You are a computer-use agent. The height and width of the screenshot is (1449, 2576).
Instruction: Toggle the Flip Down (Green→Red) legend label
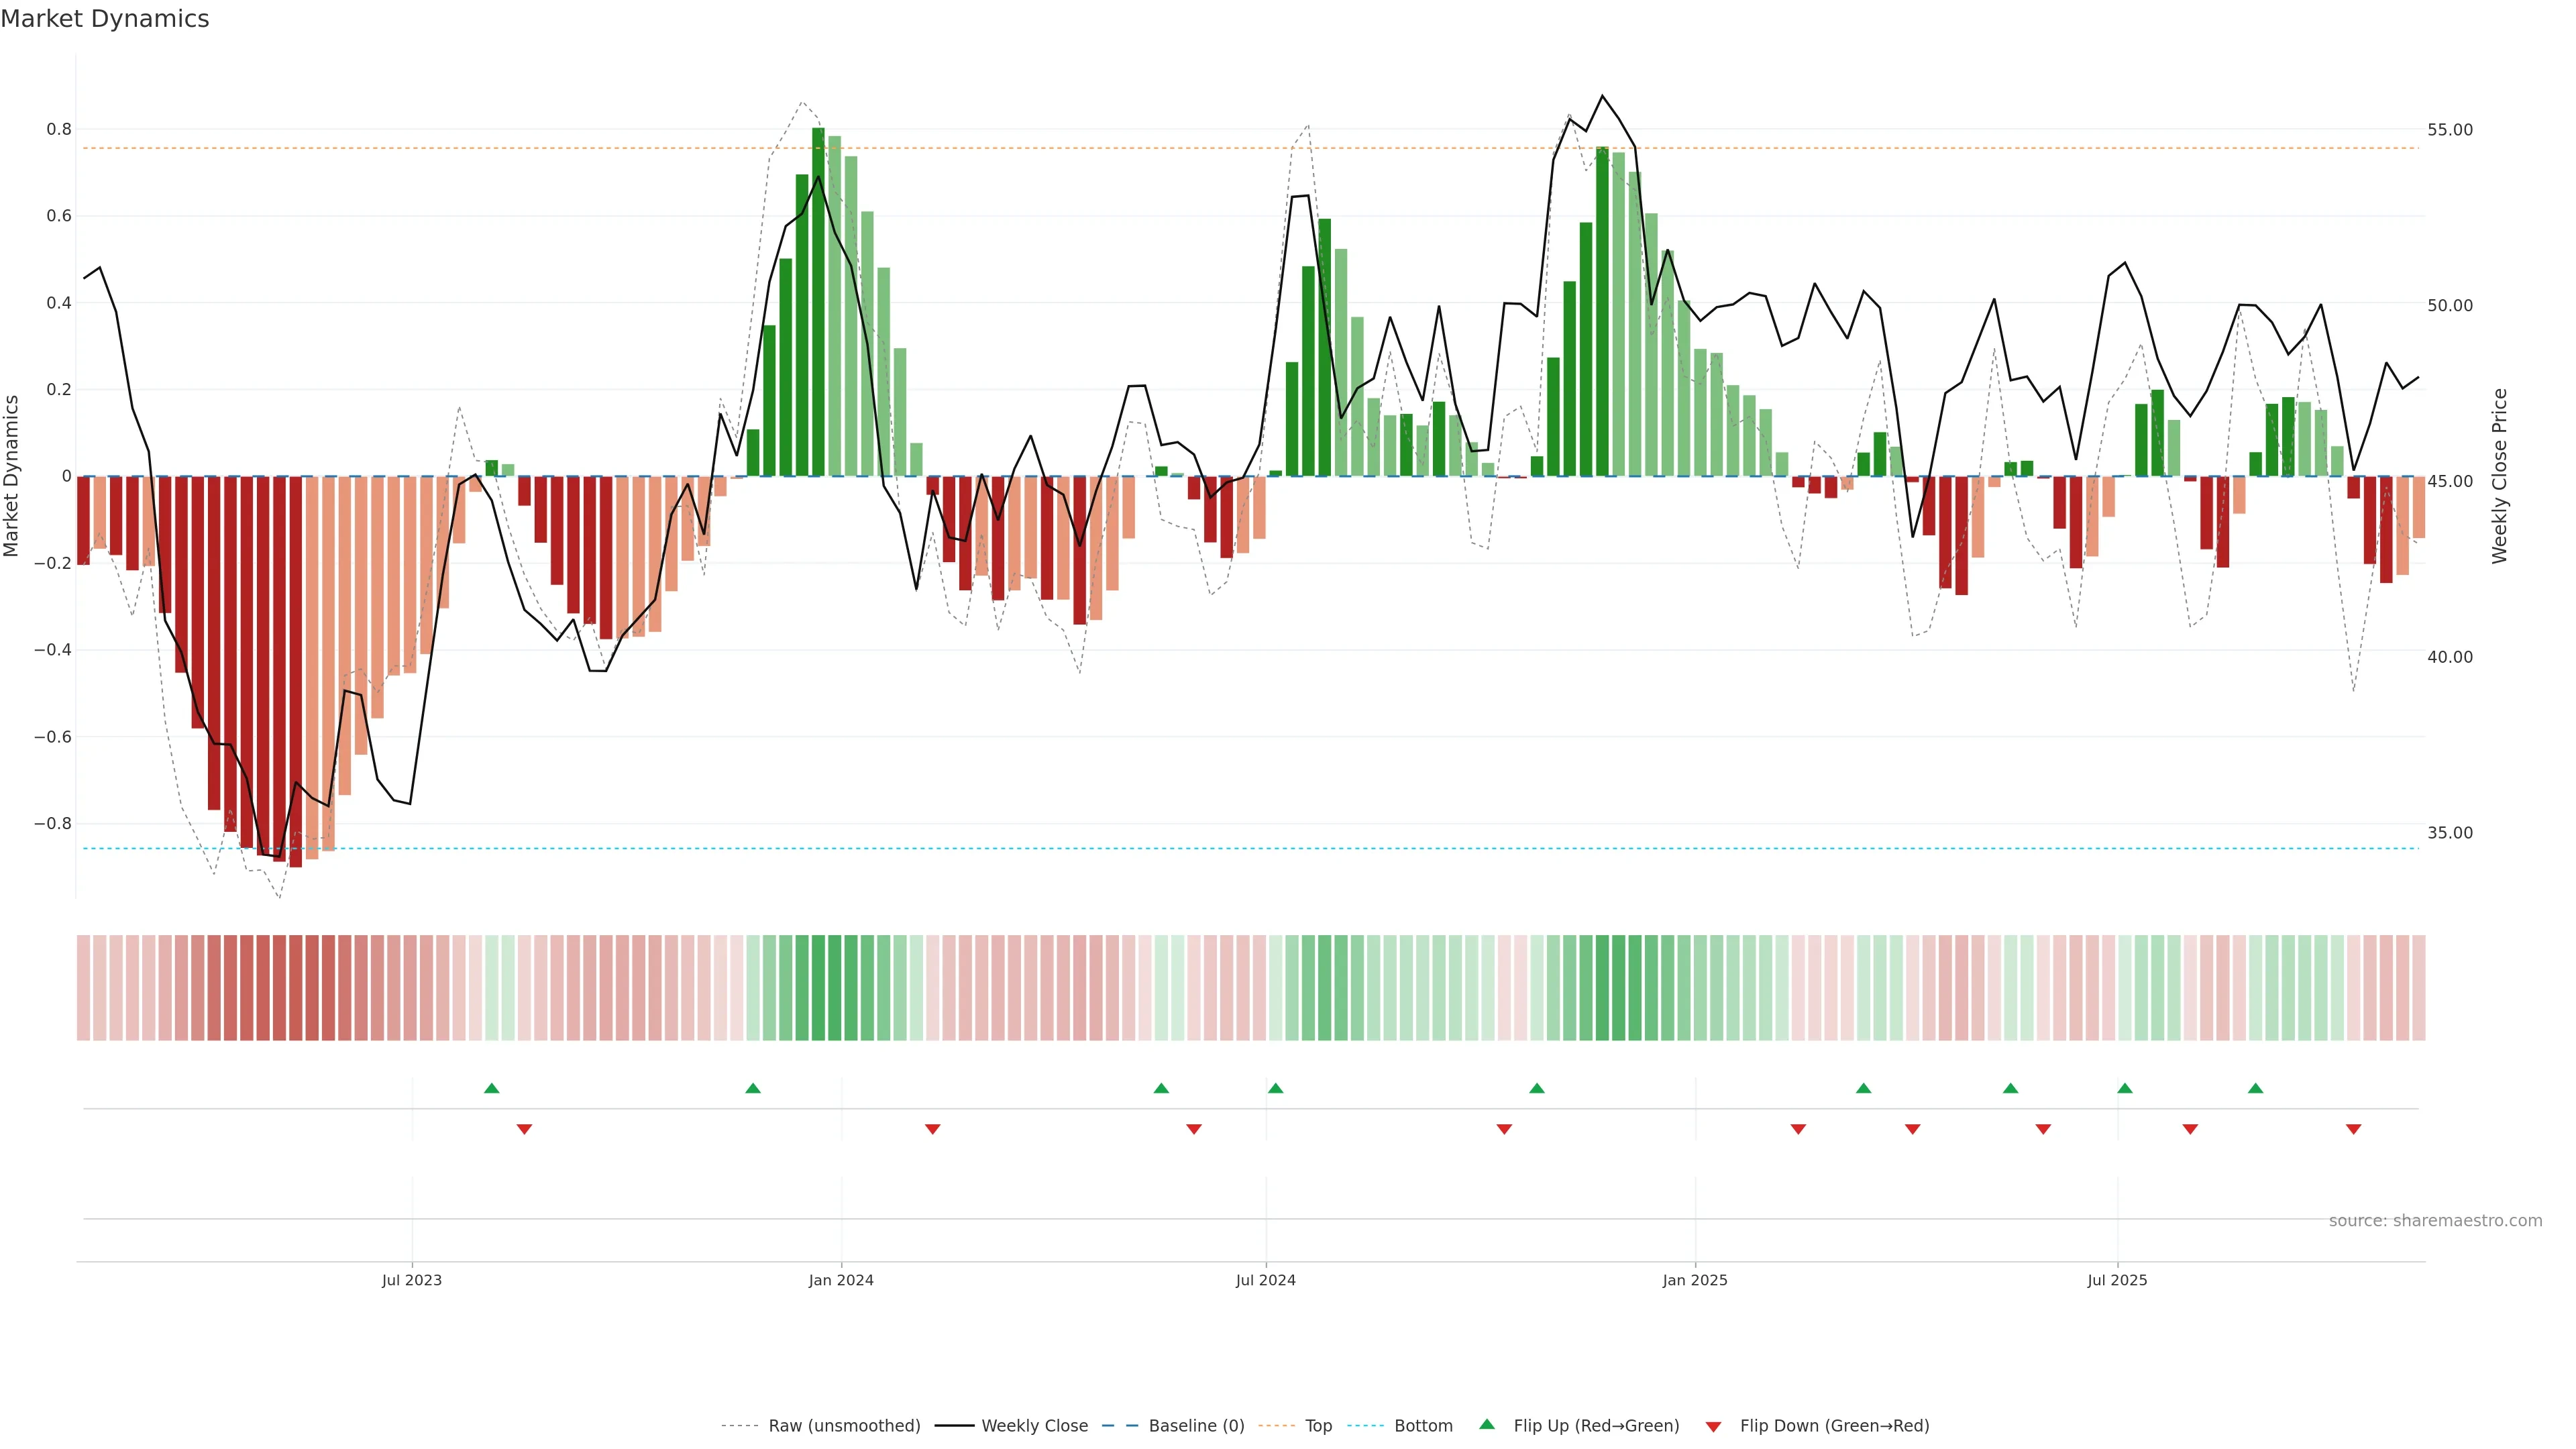(1834, 1426)
